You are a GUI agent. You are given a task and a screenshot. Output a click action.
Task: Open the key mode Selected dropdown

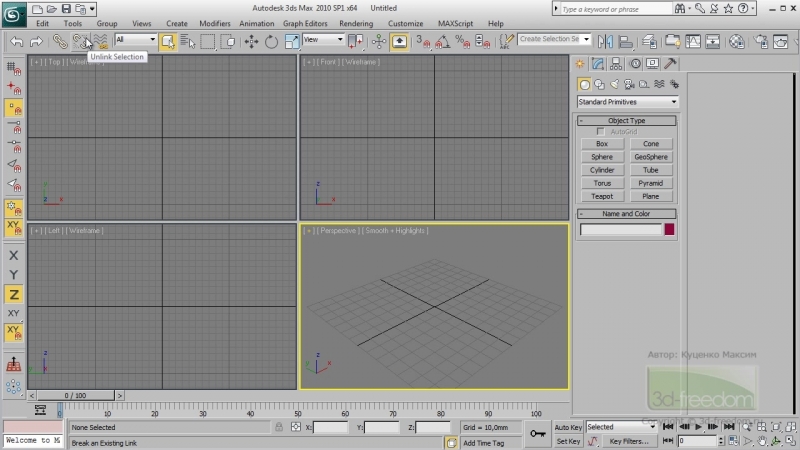(620, 427)
